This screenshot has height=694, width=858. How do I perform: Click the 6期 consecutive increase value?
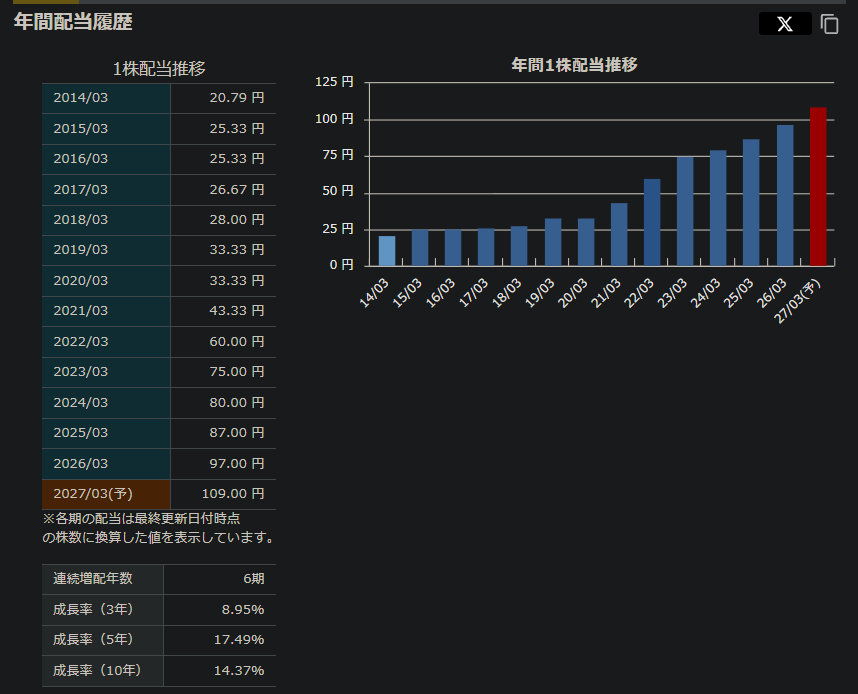254,579
